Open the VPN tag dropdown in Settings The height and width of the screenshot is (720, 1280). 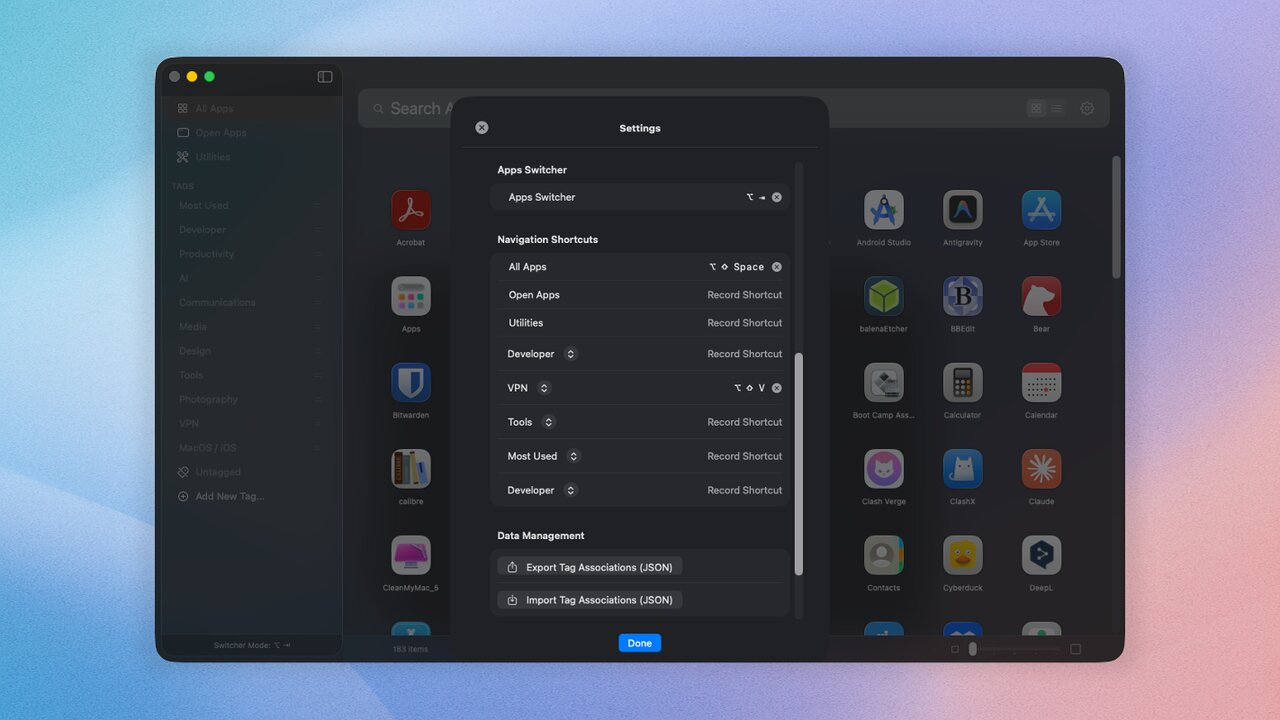coord(544,388)
